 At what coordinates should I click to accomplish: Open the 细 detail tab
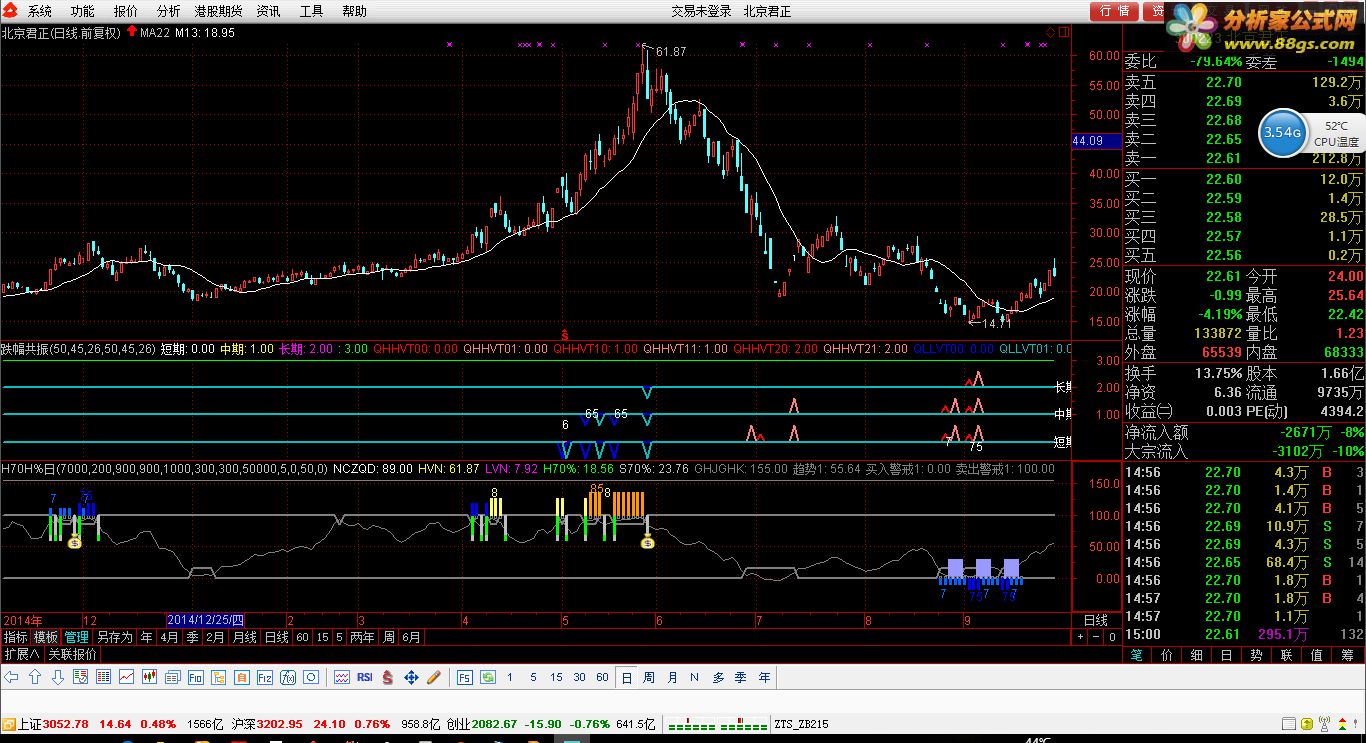tap(1197, 655)
